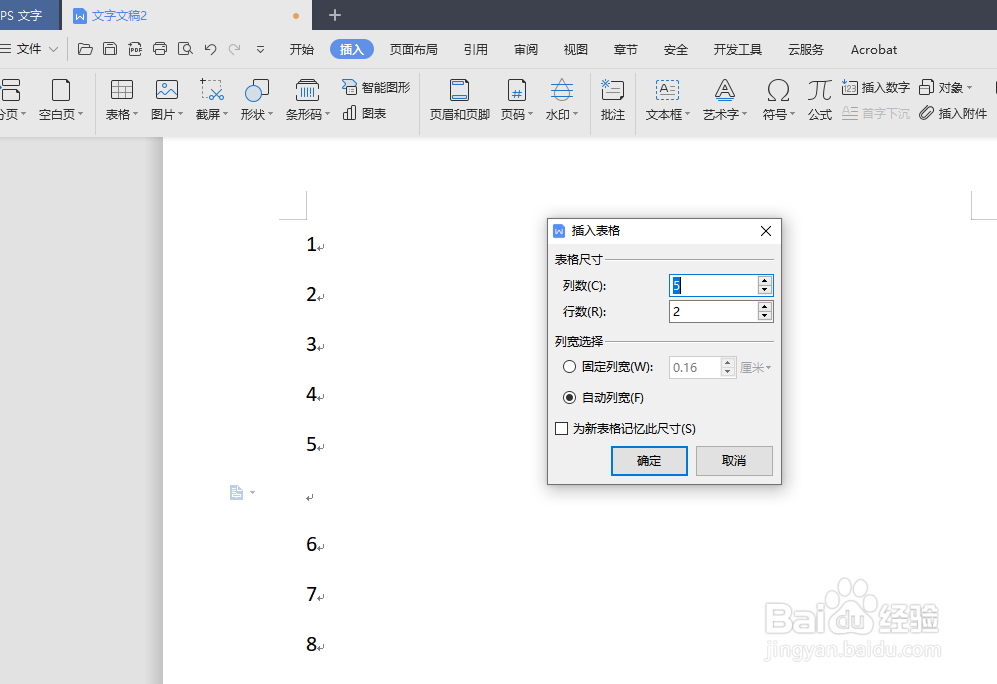Image resolution: width=997 pixels, height=684 pixels.
Task: Switch to the Cloud Service (云服务) tab
Action: point(806,50)
